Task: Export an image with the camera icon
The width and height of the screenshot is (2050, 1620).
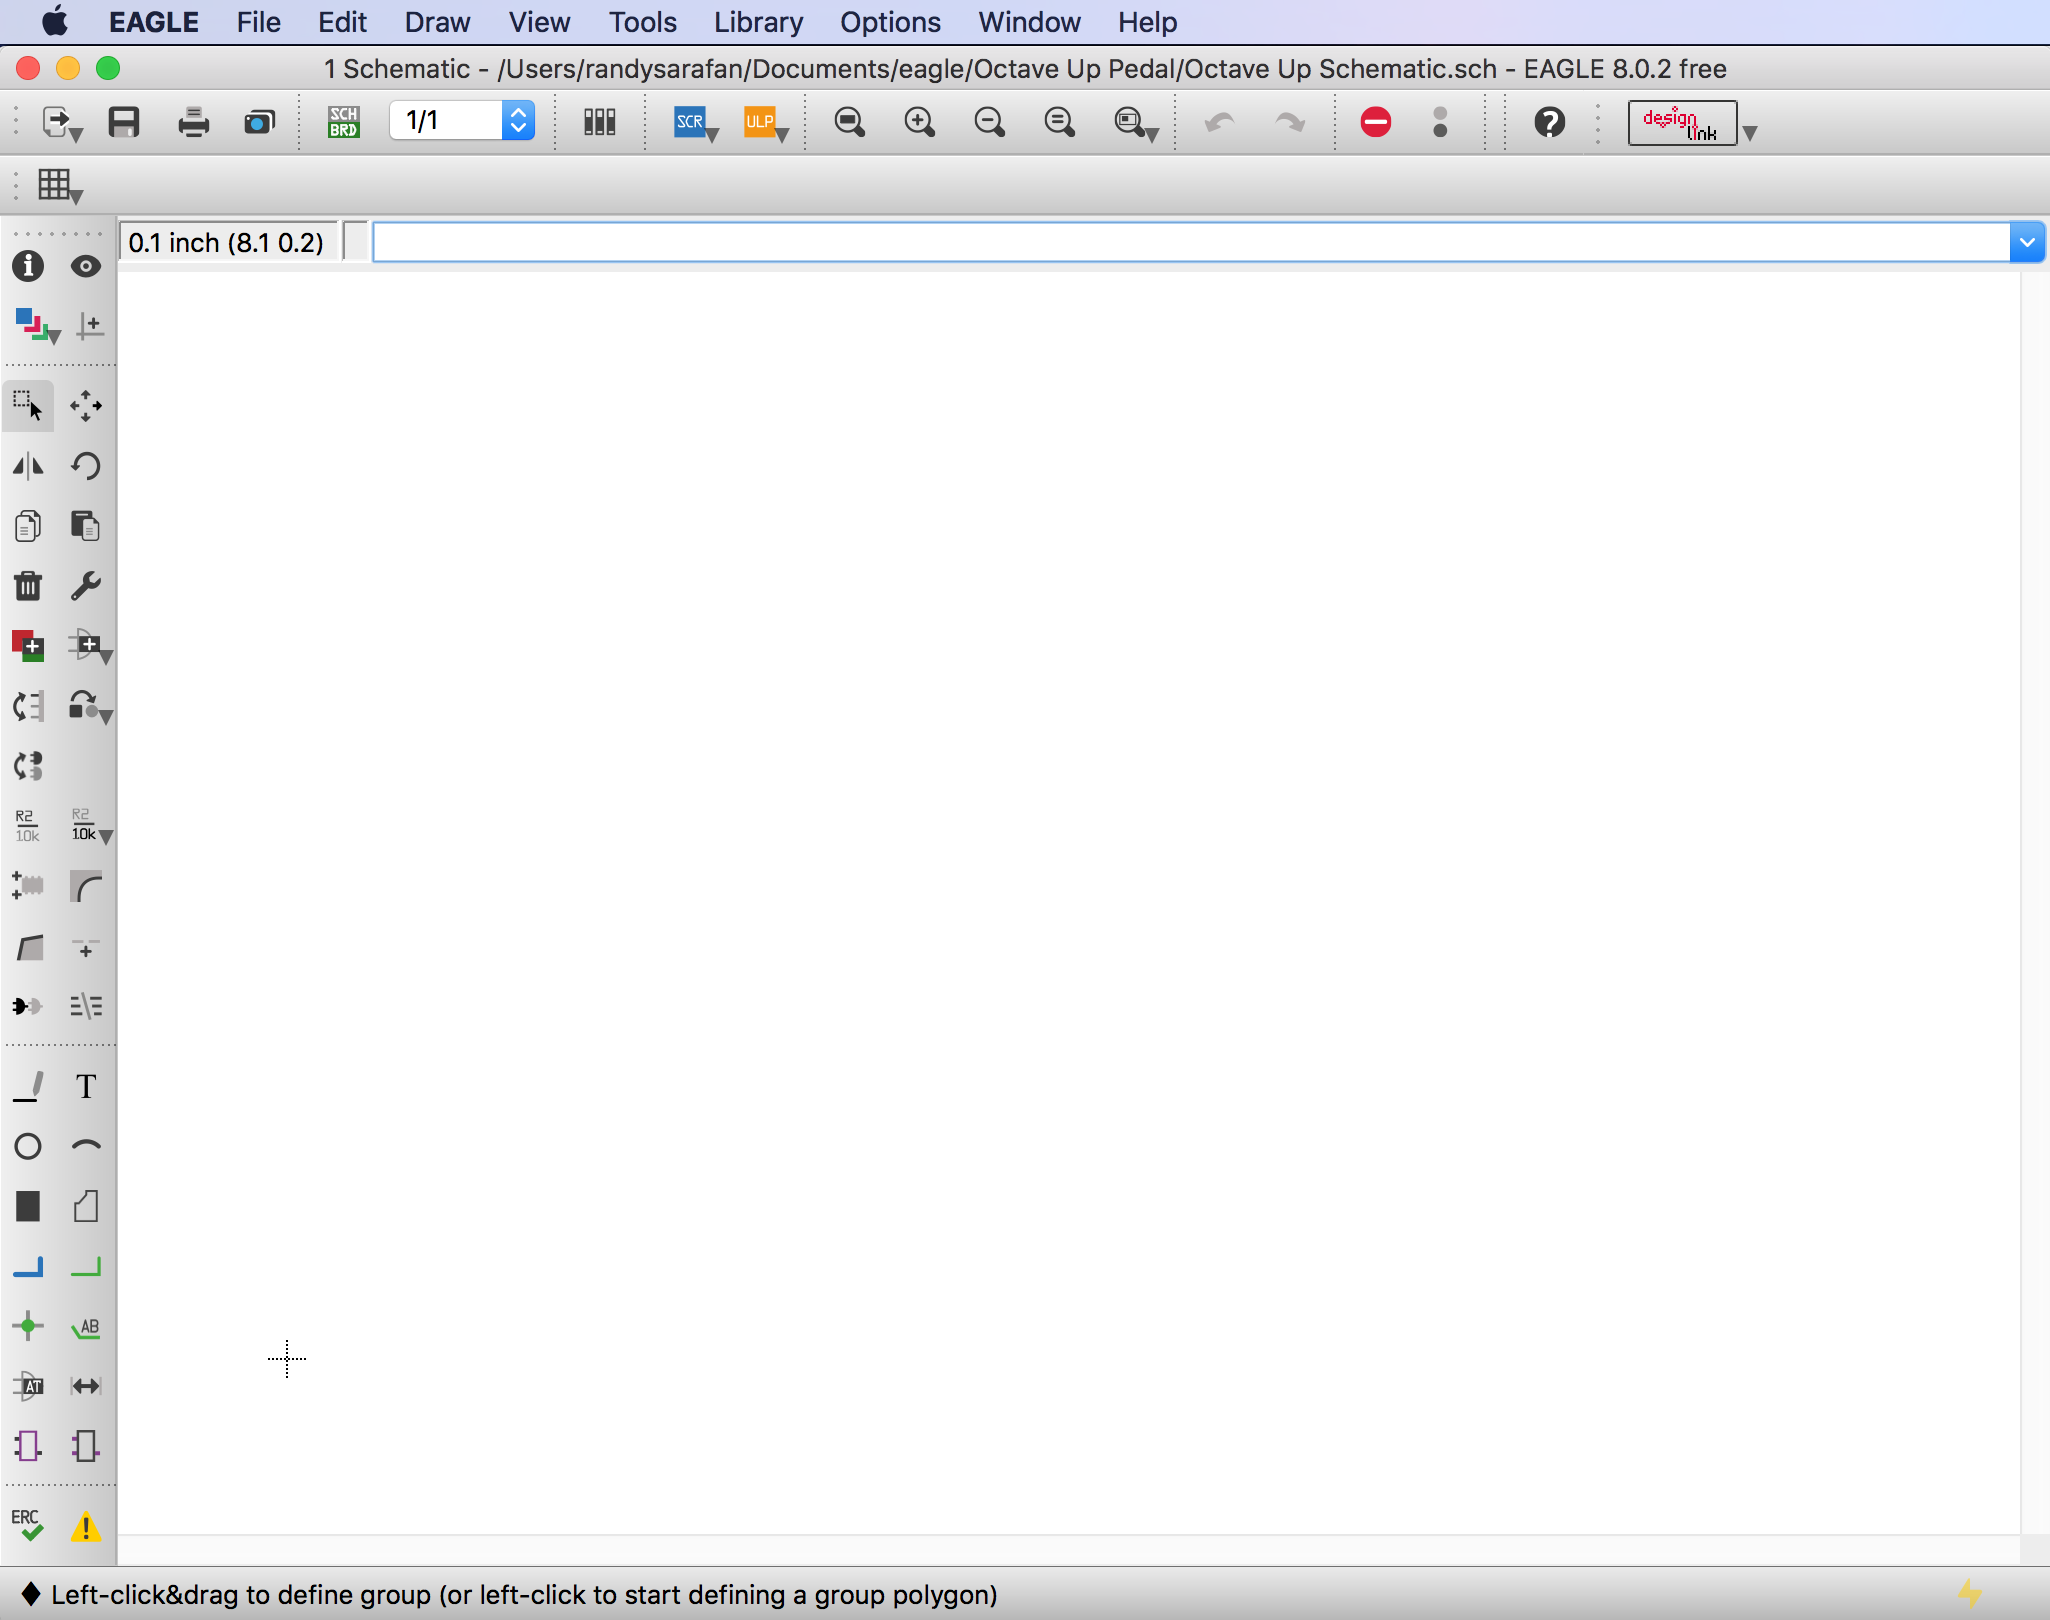Action: [259, 121]
